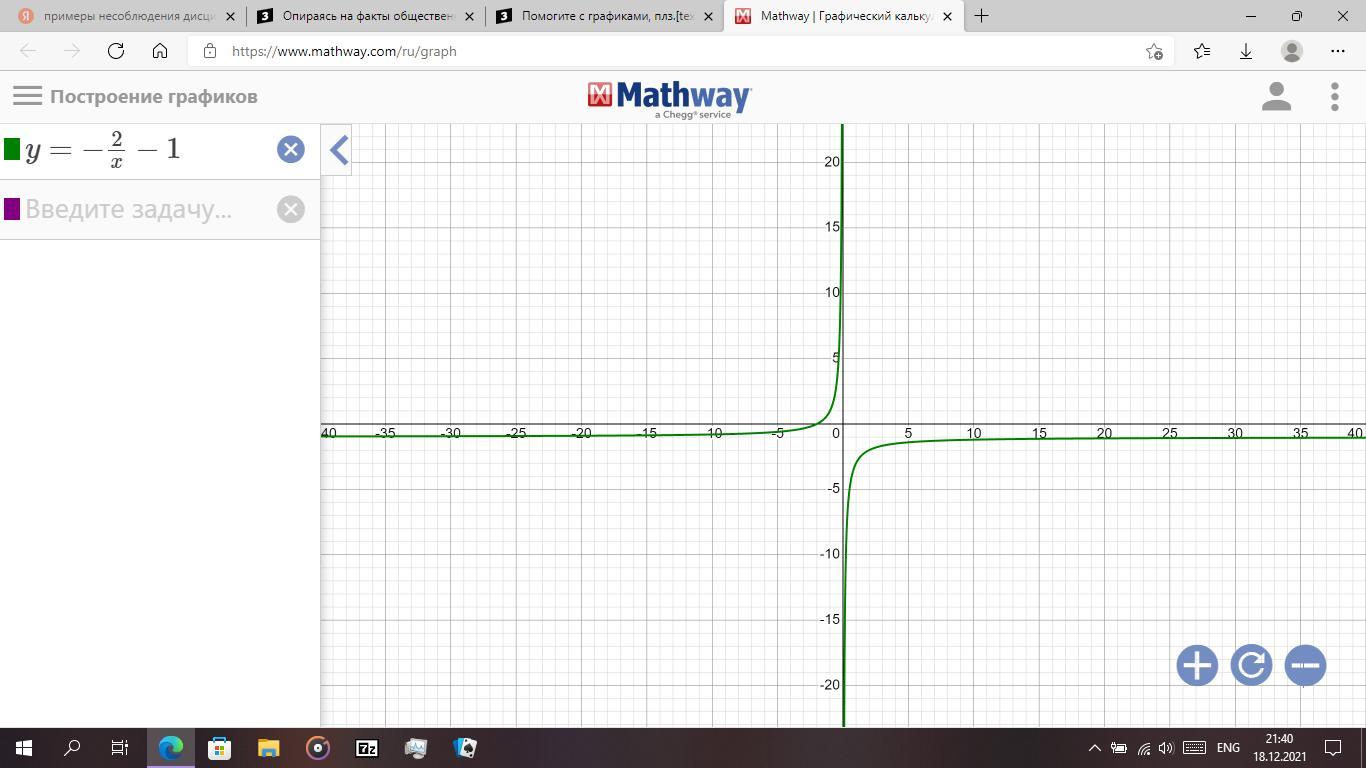Zoom in on the graph with plus button
This screenshot has width=1366, height=768.
coord(1197,665)
